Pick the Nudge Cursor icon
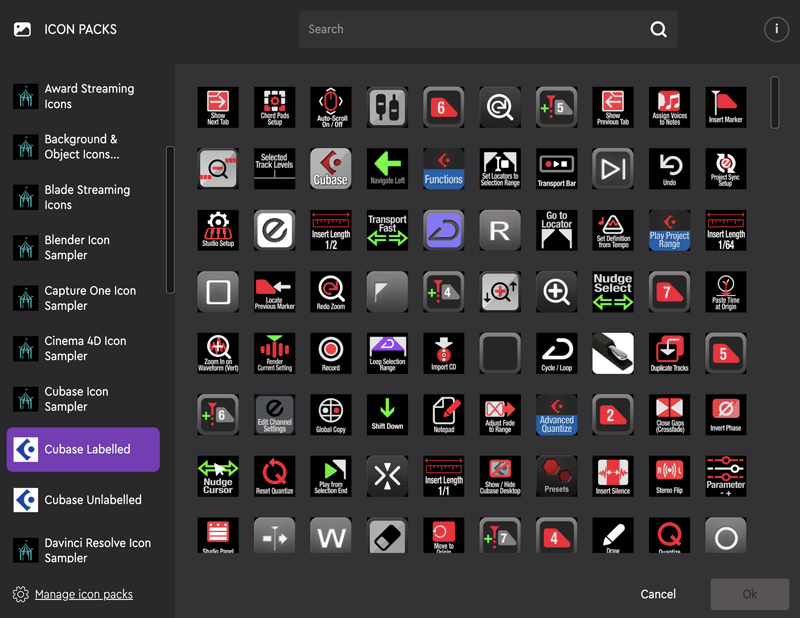 pyautogui.click(x=218, y=476)
